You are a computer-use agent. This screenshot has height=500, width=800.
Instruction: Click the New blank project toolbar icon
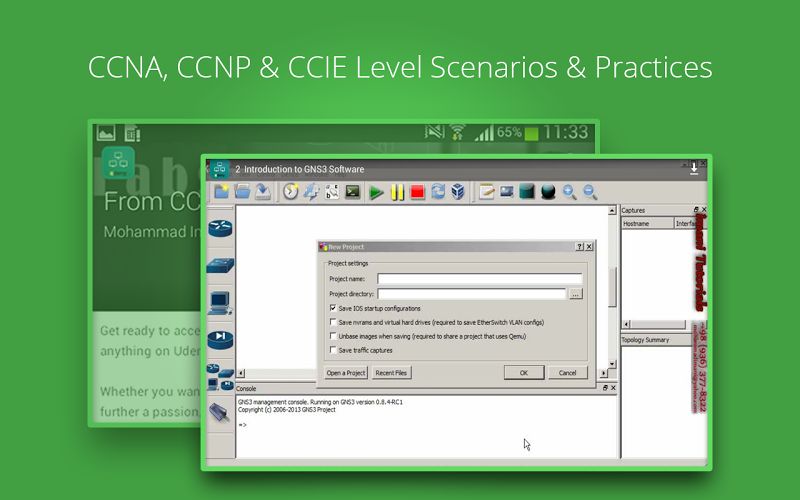tap(221, 192)
